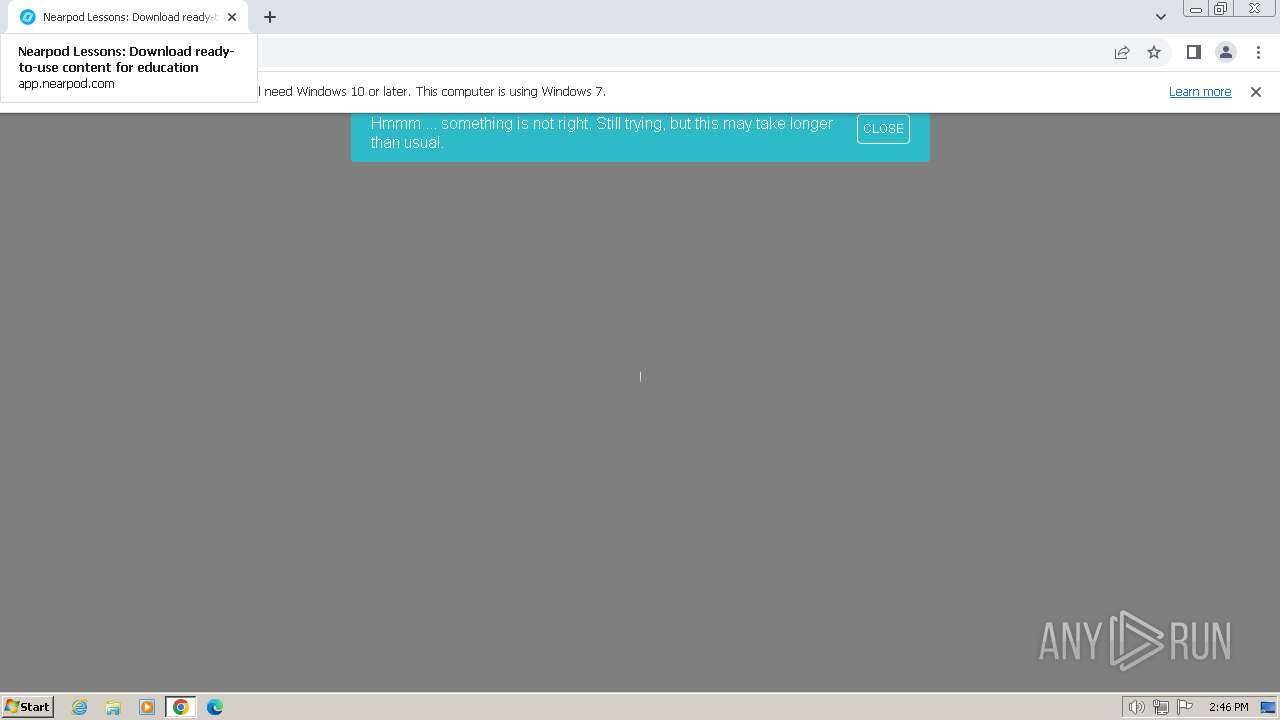Toggle the Chrome side panel
The image size is (1280, 720).
(x=1193, y=52)
